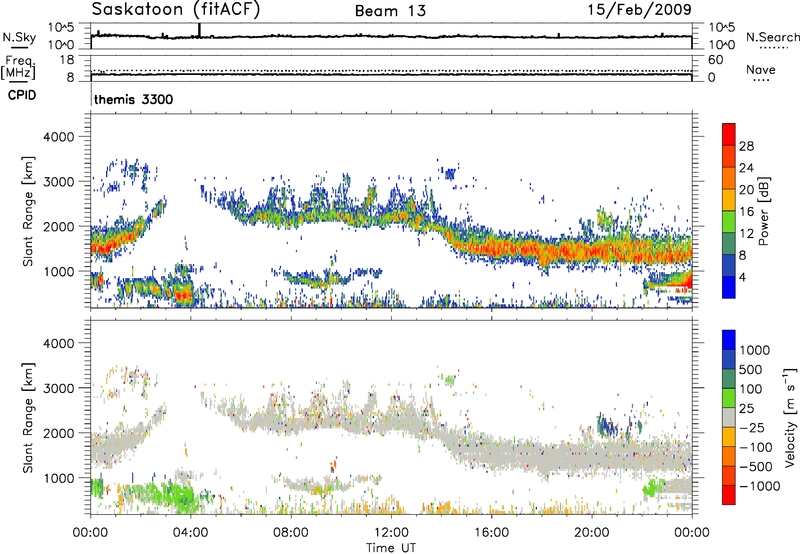Click the '2000' tick on the velocity panel
Viewport: 800px width, 554px height.
tap(58, 433)
